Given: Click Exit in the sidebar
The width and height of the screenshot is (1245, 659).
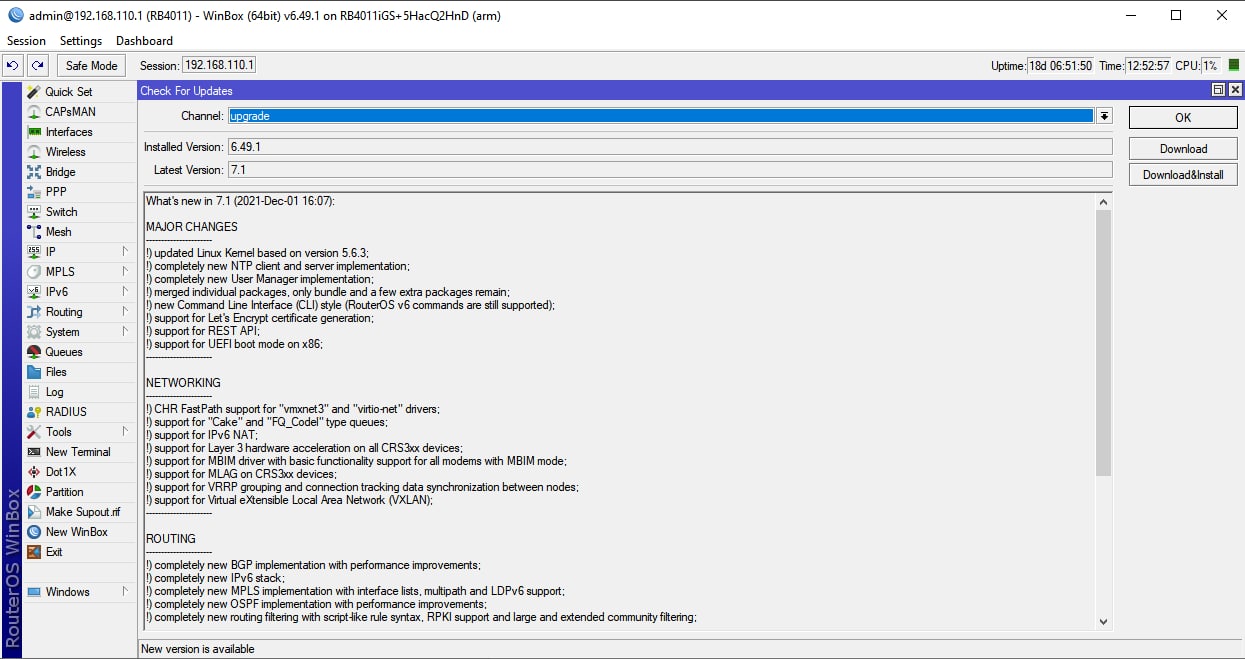Looking at the screenshot, I should click(x=80, y=552).
